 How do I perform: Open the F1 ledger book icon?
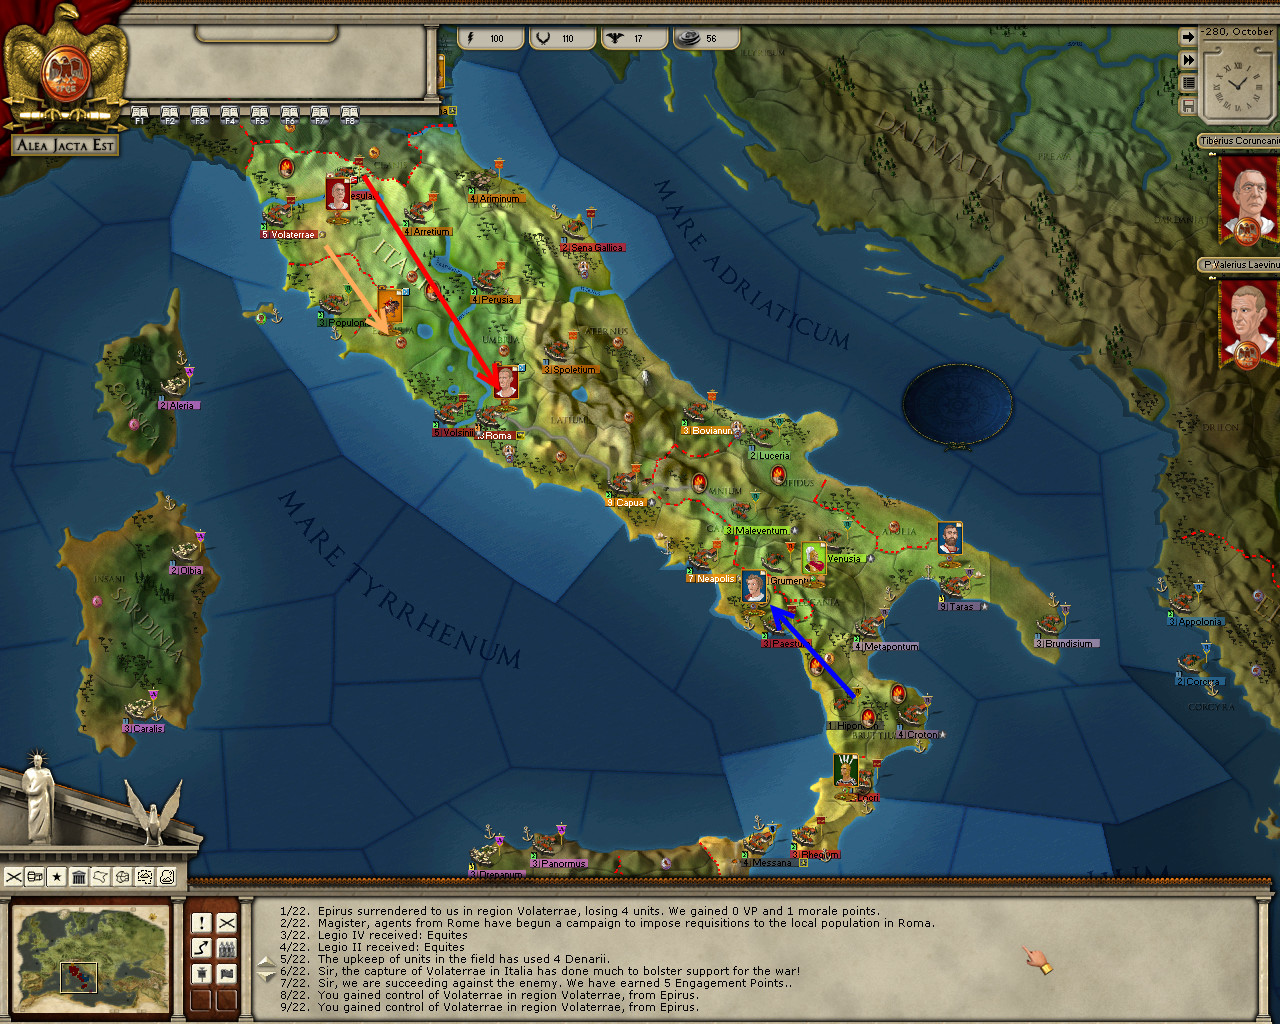140,114
